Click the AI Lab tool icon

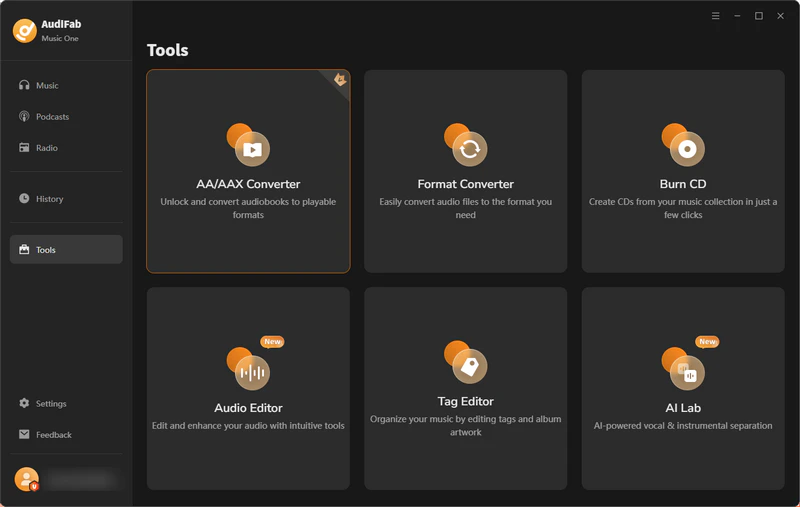pyautogui.click(x=683, y=368)
